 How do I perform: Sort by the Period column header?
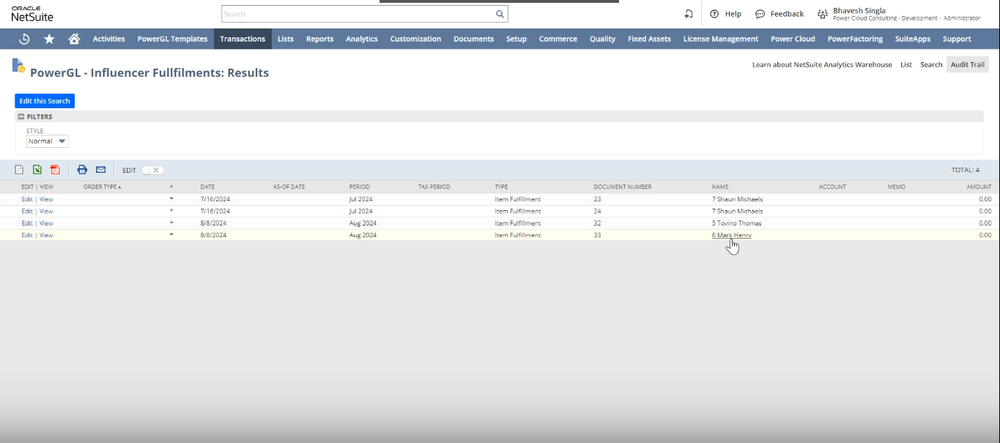(359, 187)
